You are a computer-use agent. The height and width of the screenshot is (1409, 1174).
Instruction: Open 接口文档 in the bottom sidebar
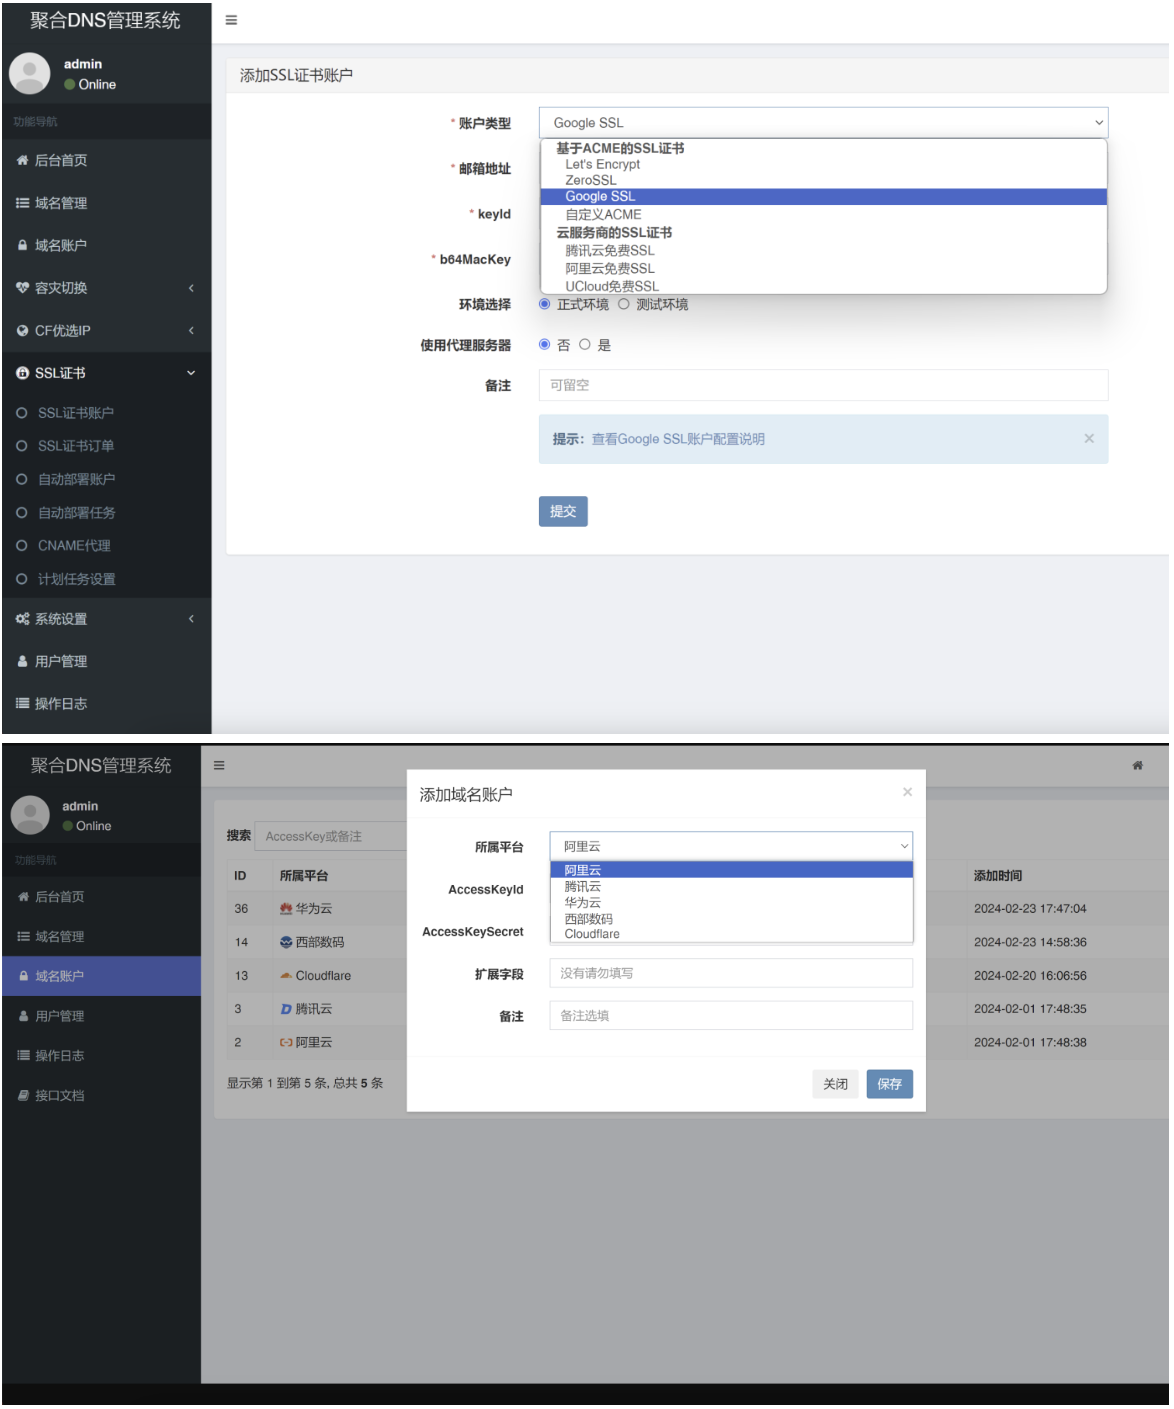click(101, 1097)
